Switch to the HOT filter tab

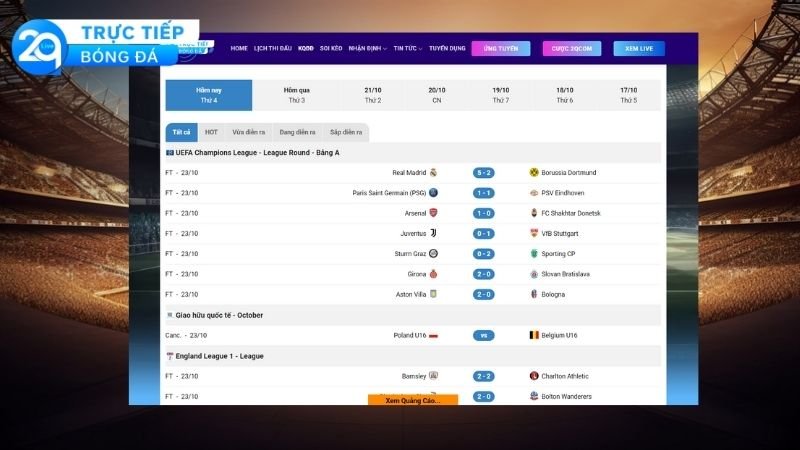tap(211, 132)
